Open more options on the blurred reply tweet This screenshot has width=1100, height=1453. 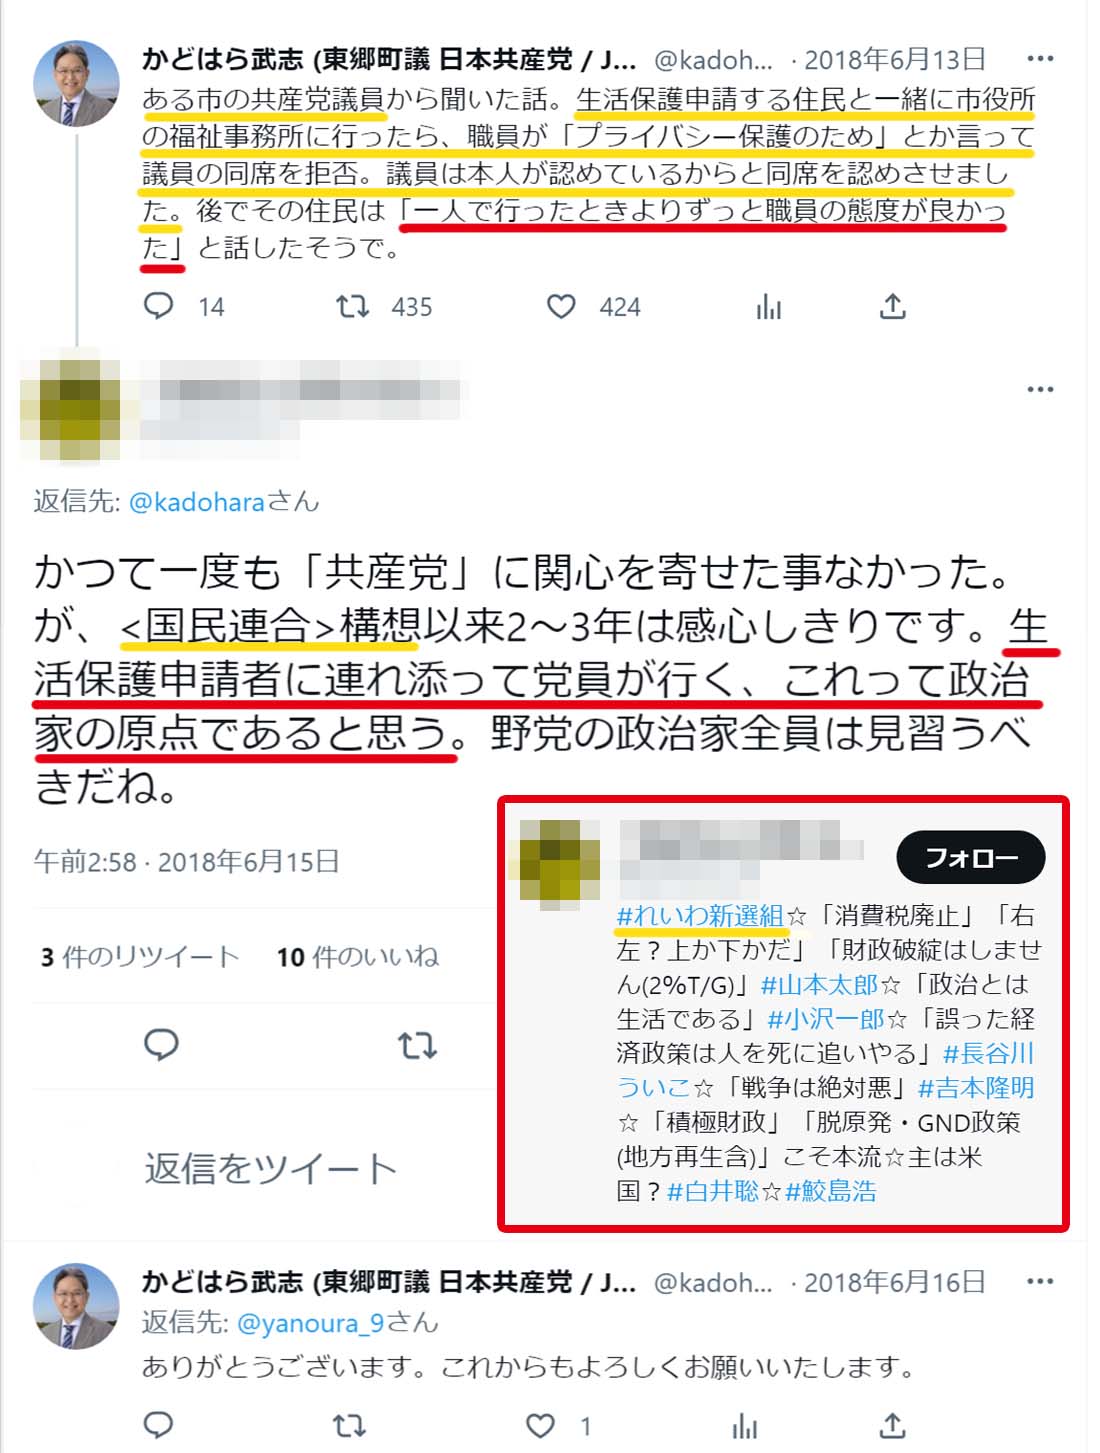[x=1040, y=389]
